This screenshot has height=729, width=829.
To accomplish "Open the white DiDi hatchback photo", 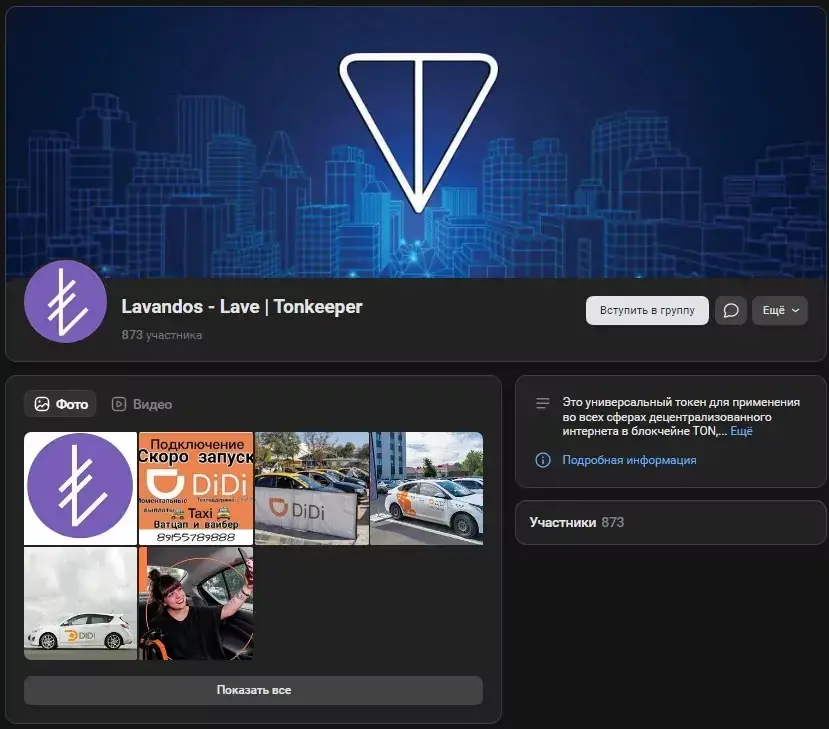I will 80,603.
